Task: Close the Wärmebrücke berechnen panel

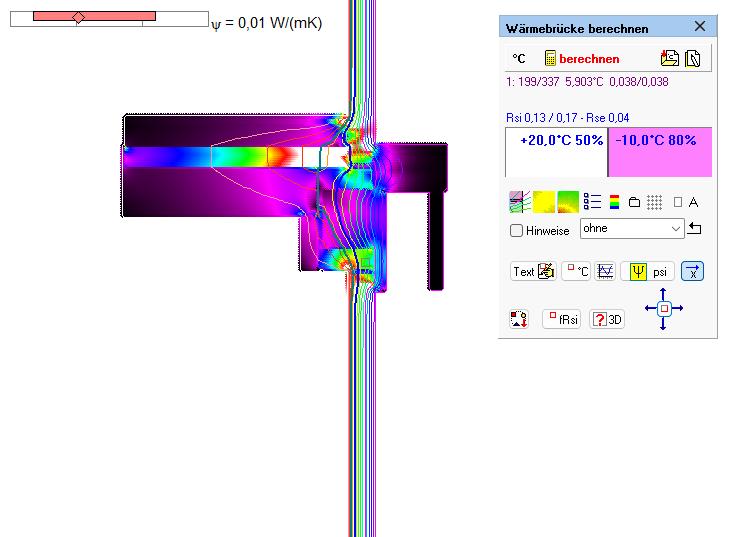Action: [x=700, y=26]
